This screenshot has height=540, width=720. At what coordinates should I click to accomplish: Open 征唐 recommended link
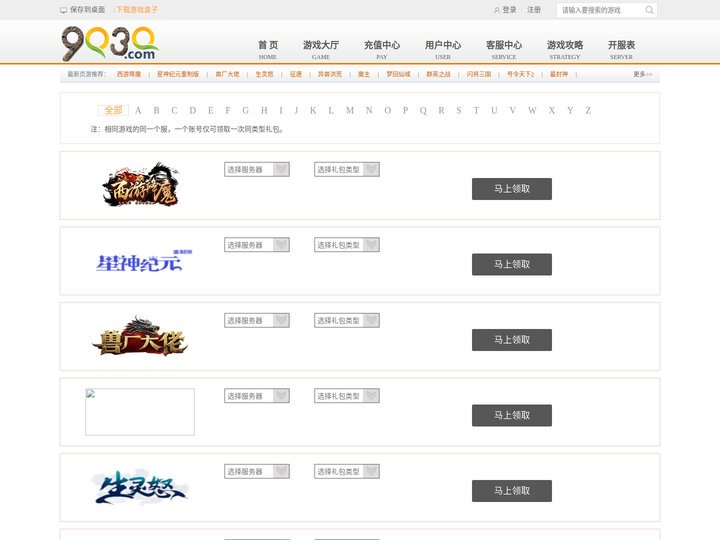(x=296, y=74)
